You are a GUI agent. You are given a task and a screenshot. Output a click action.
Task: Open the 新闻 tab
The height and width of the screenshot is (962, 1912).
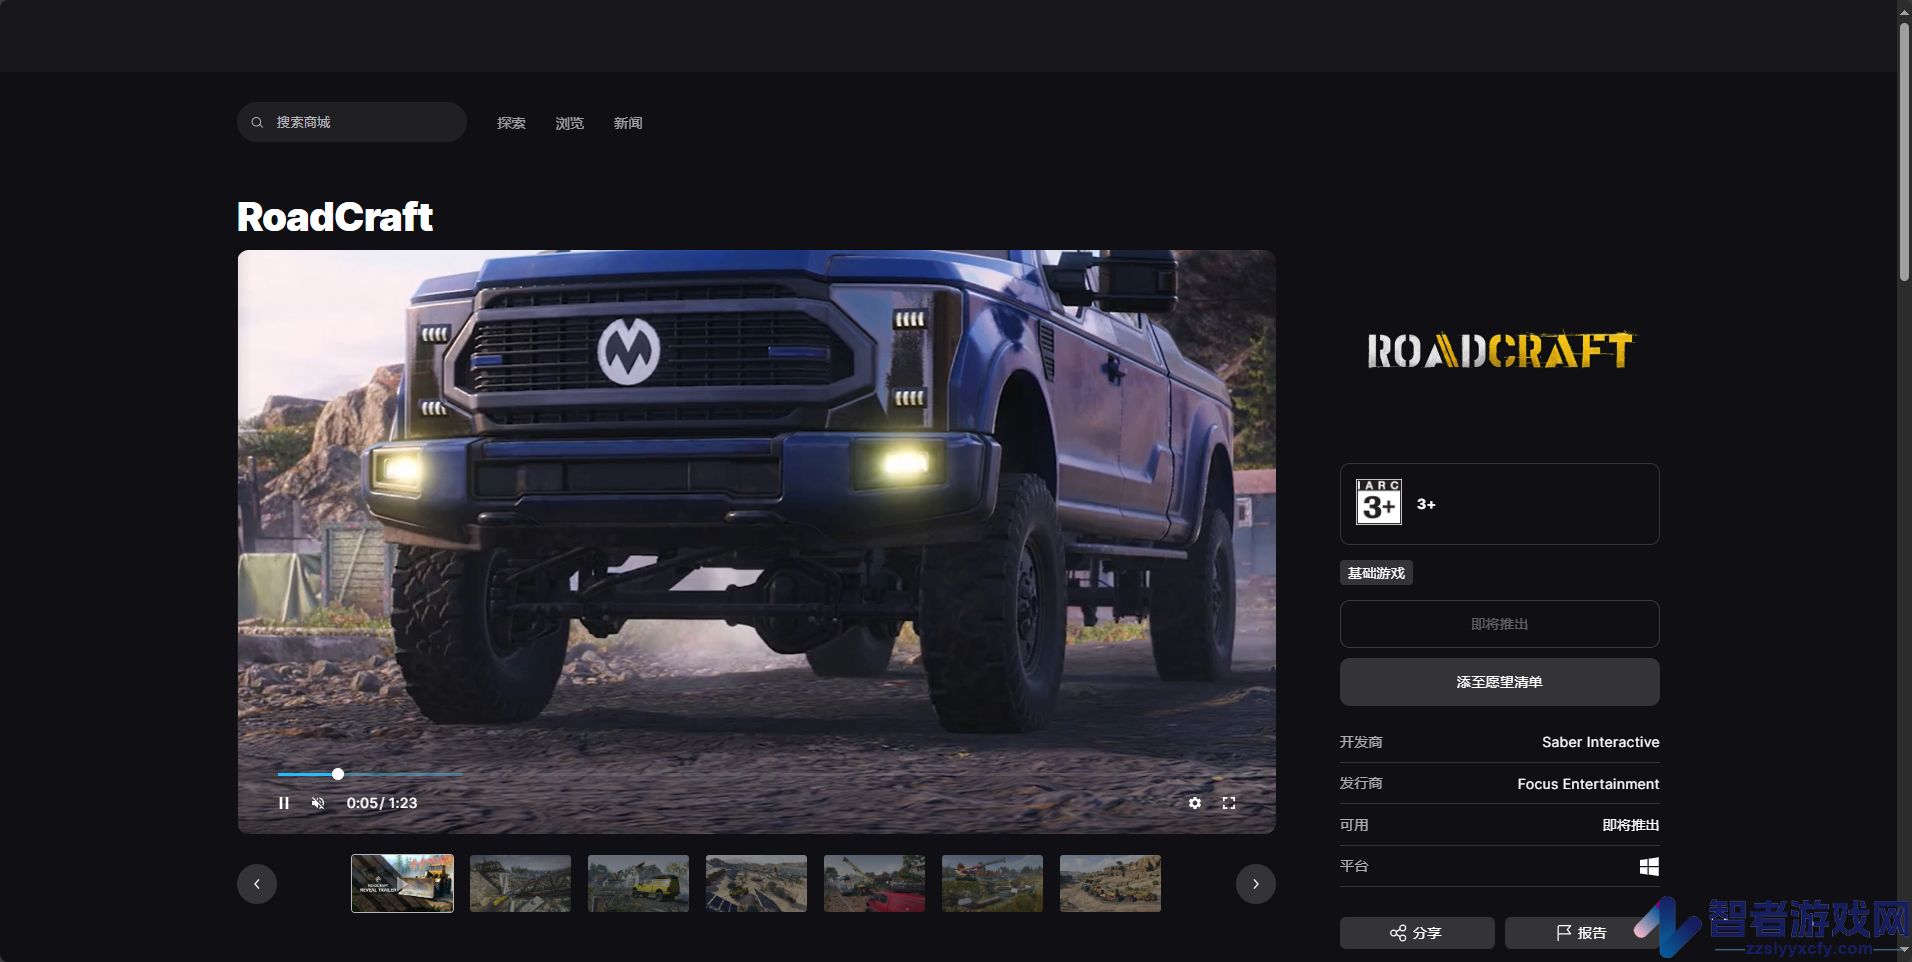(x=628, y=123)
